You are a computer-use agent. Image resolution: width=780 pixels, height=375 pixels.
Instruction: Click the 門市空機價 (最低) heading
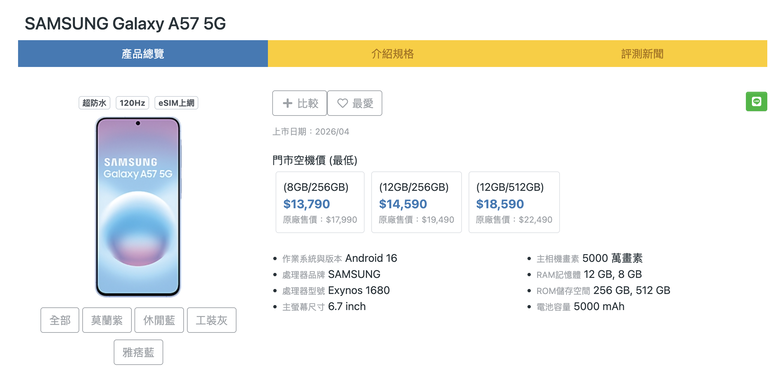pyautogui.click(x=315, y=160)
